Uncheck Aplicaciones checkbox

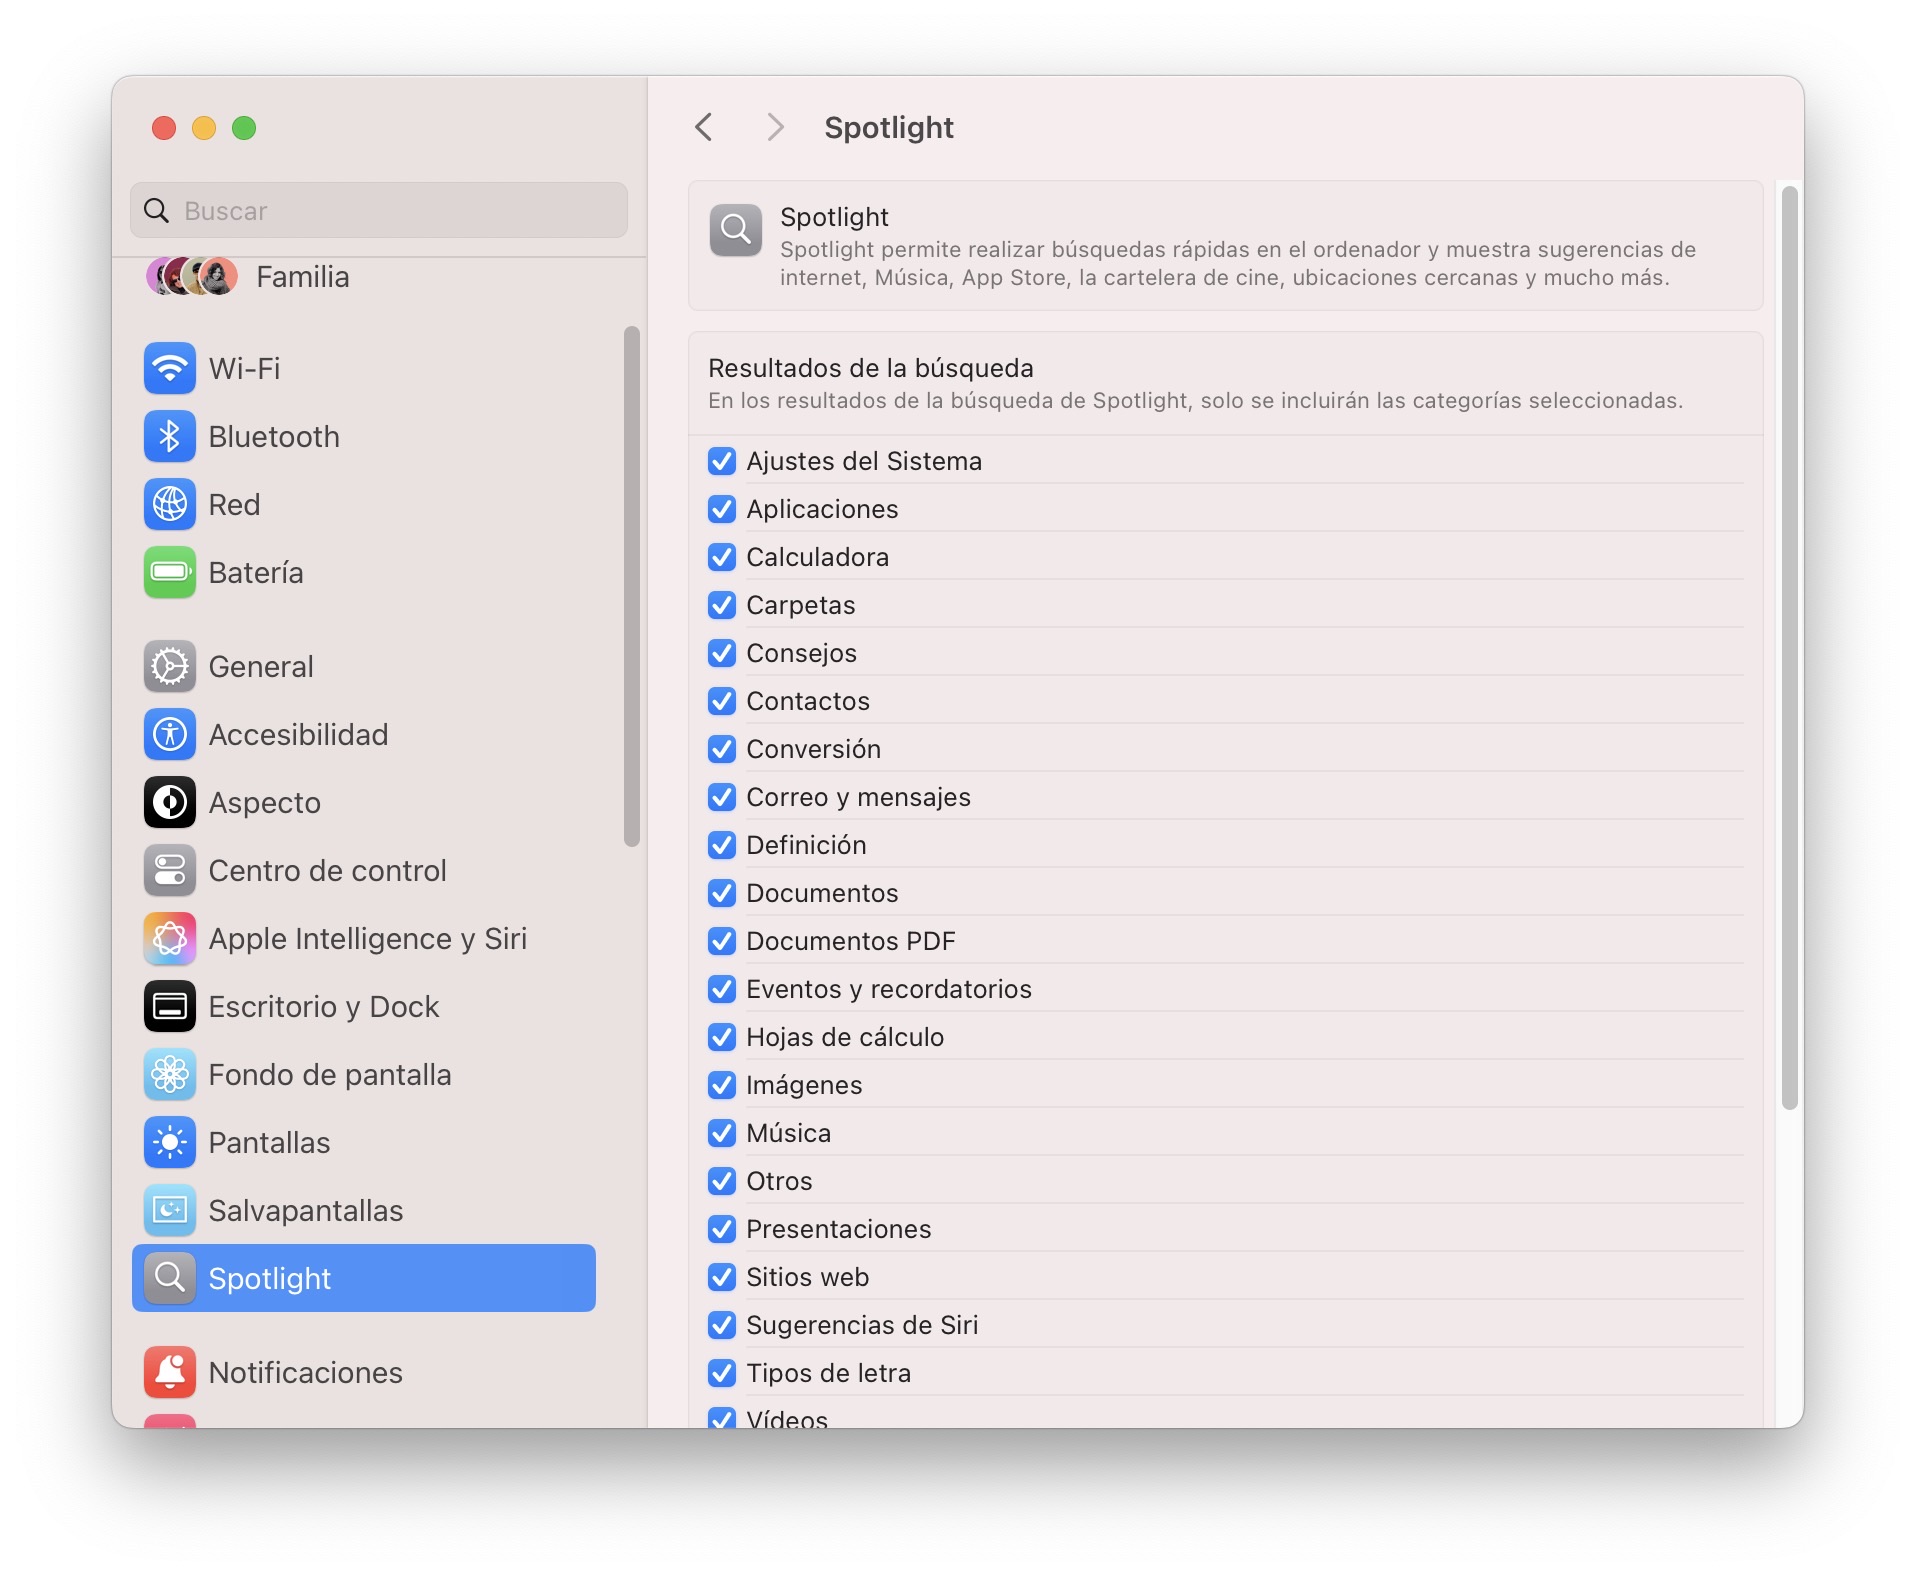click(x=722, y=509)
